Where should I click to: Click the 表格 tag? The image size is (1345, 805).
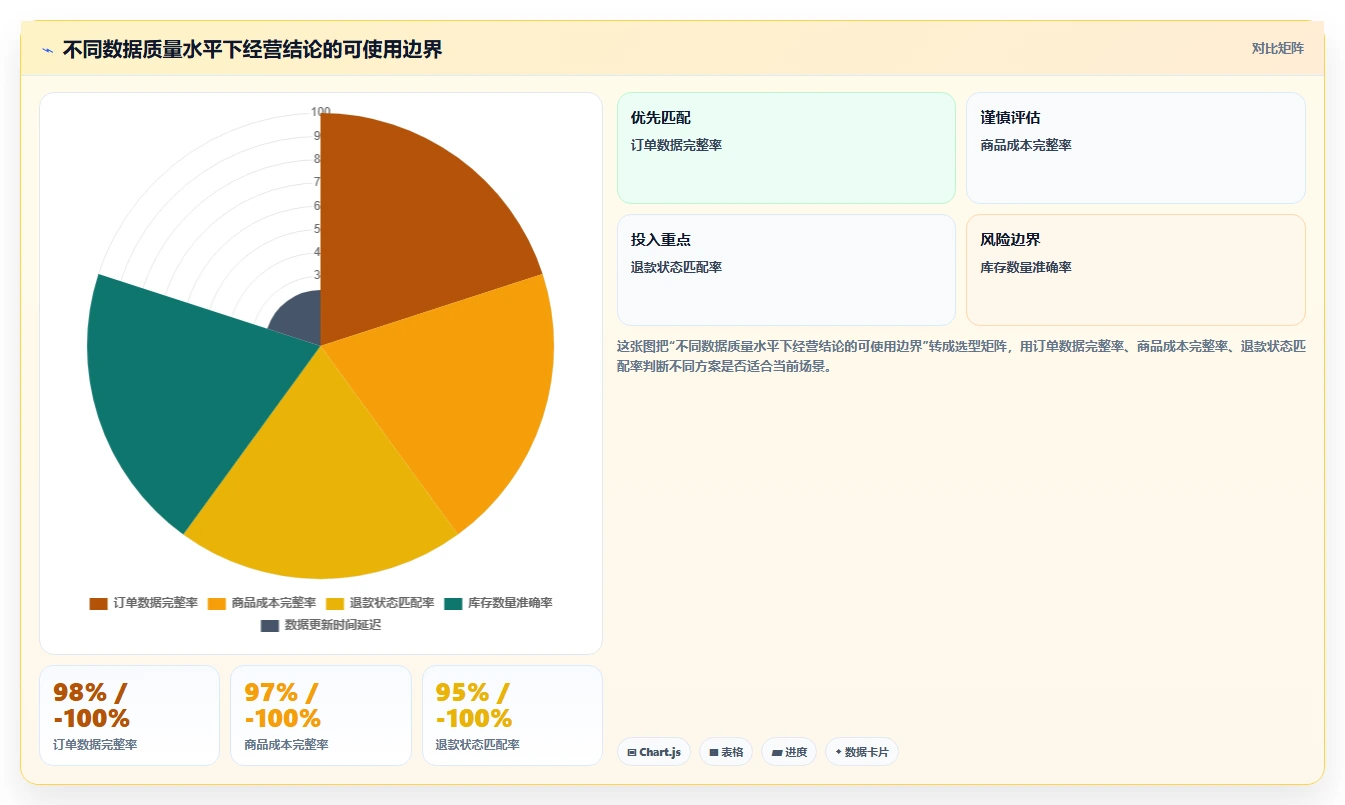pyautogui.click(x=726, y=752)
